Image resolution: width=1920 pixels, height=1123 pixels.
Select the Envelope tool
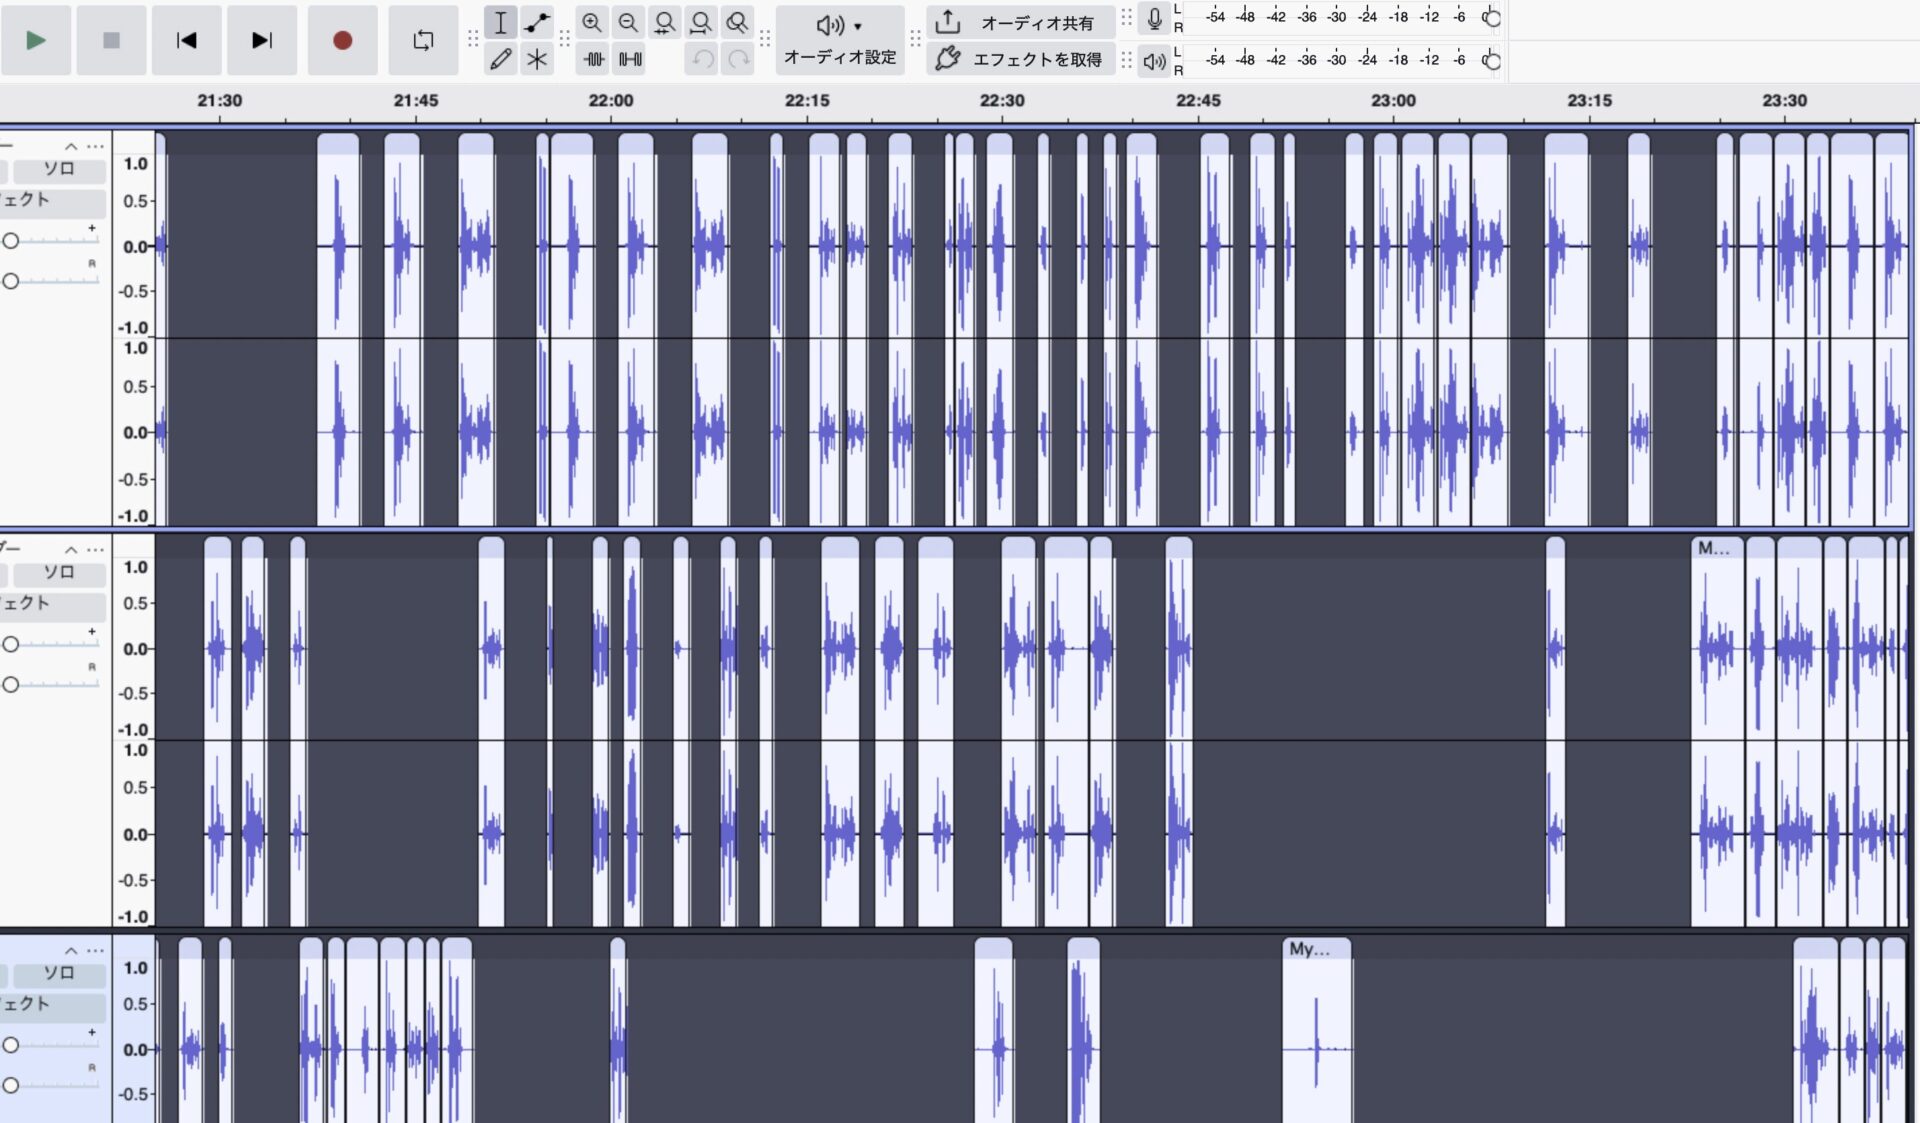click(x=537, y=22)
